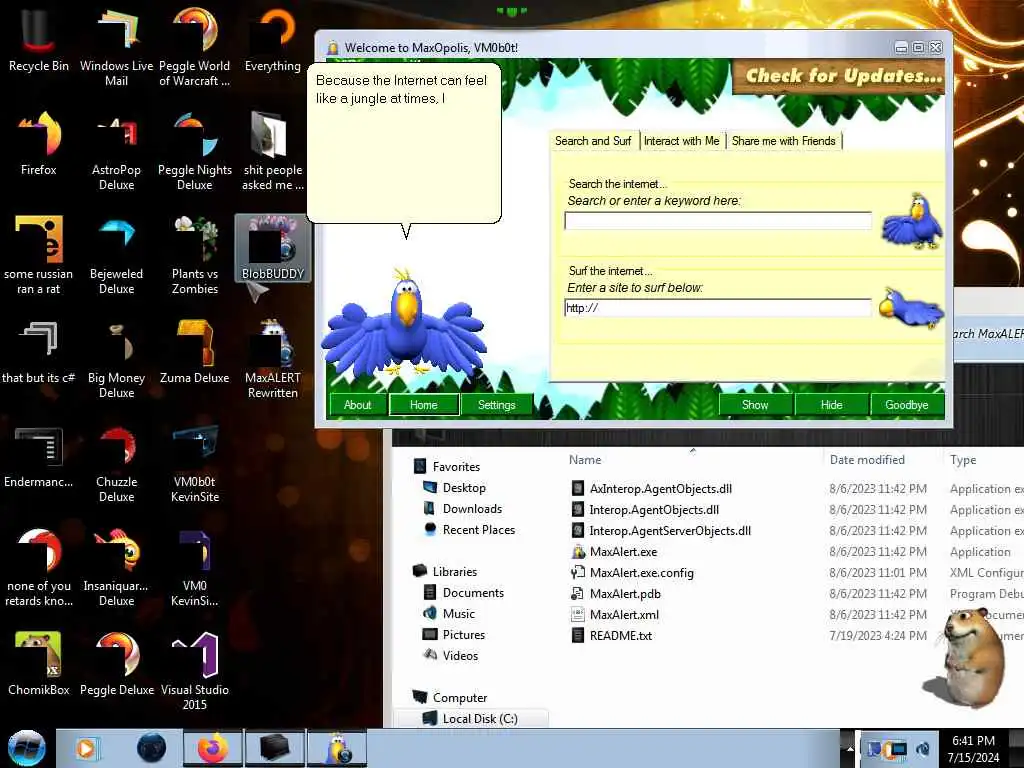This screenshot has height=768, width=1024.
Task: Launch Firefox from the desktop
Action: point(39,144)
